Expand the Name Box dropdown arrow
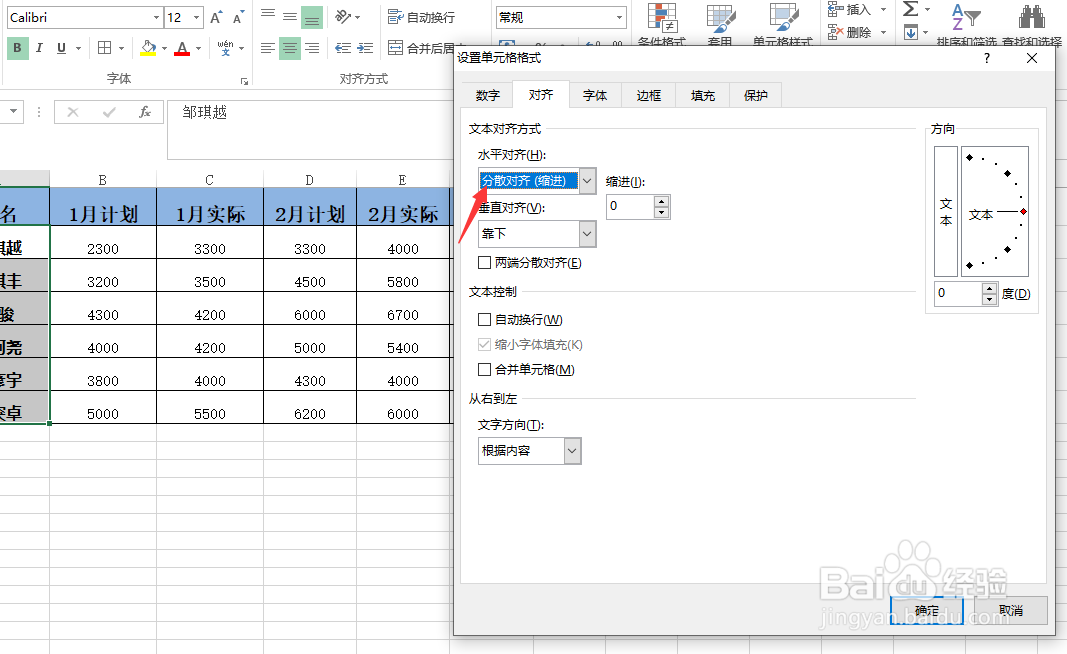This screenshot has height=654, width=1067. point(13,112)
